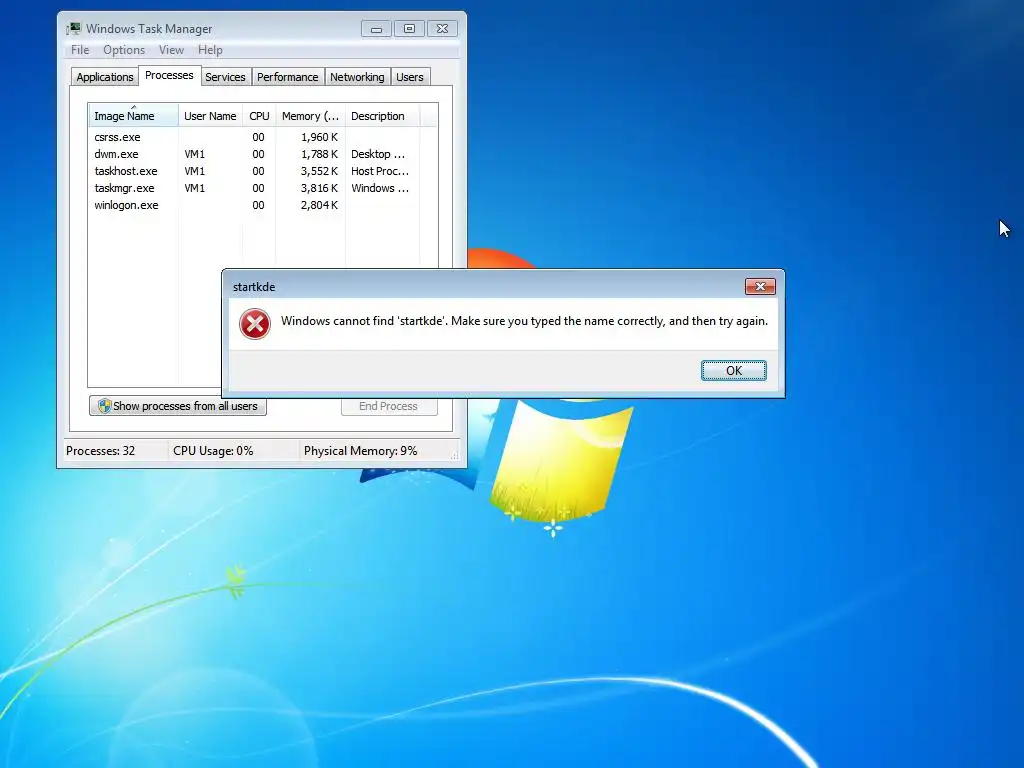Click the 1,960 K memory value
The height and width of the screenshot is (768, 1024).
tap(319, 137)
